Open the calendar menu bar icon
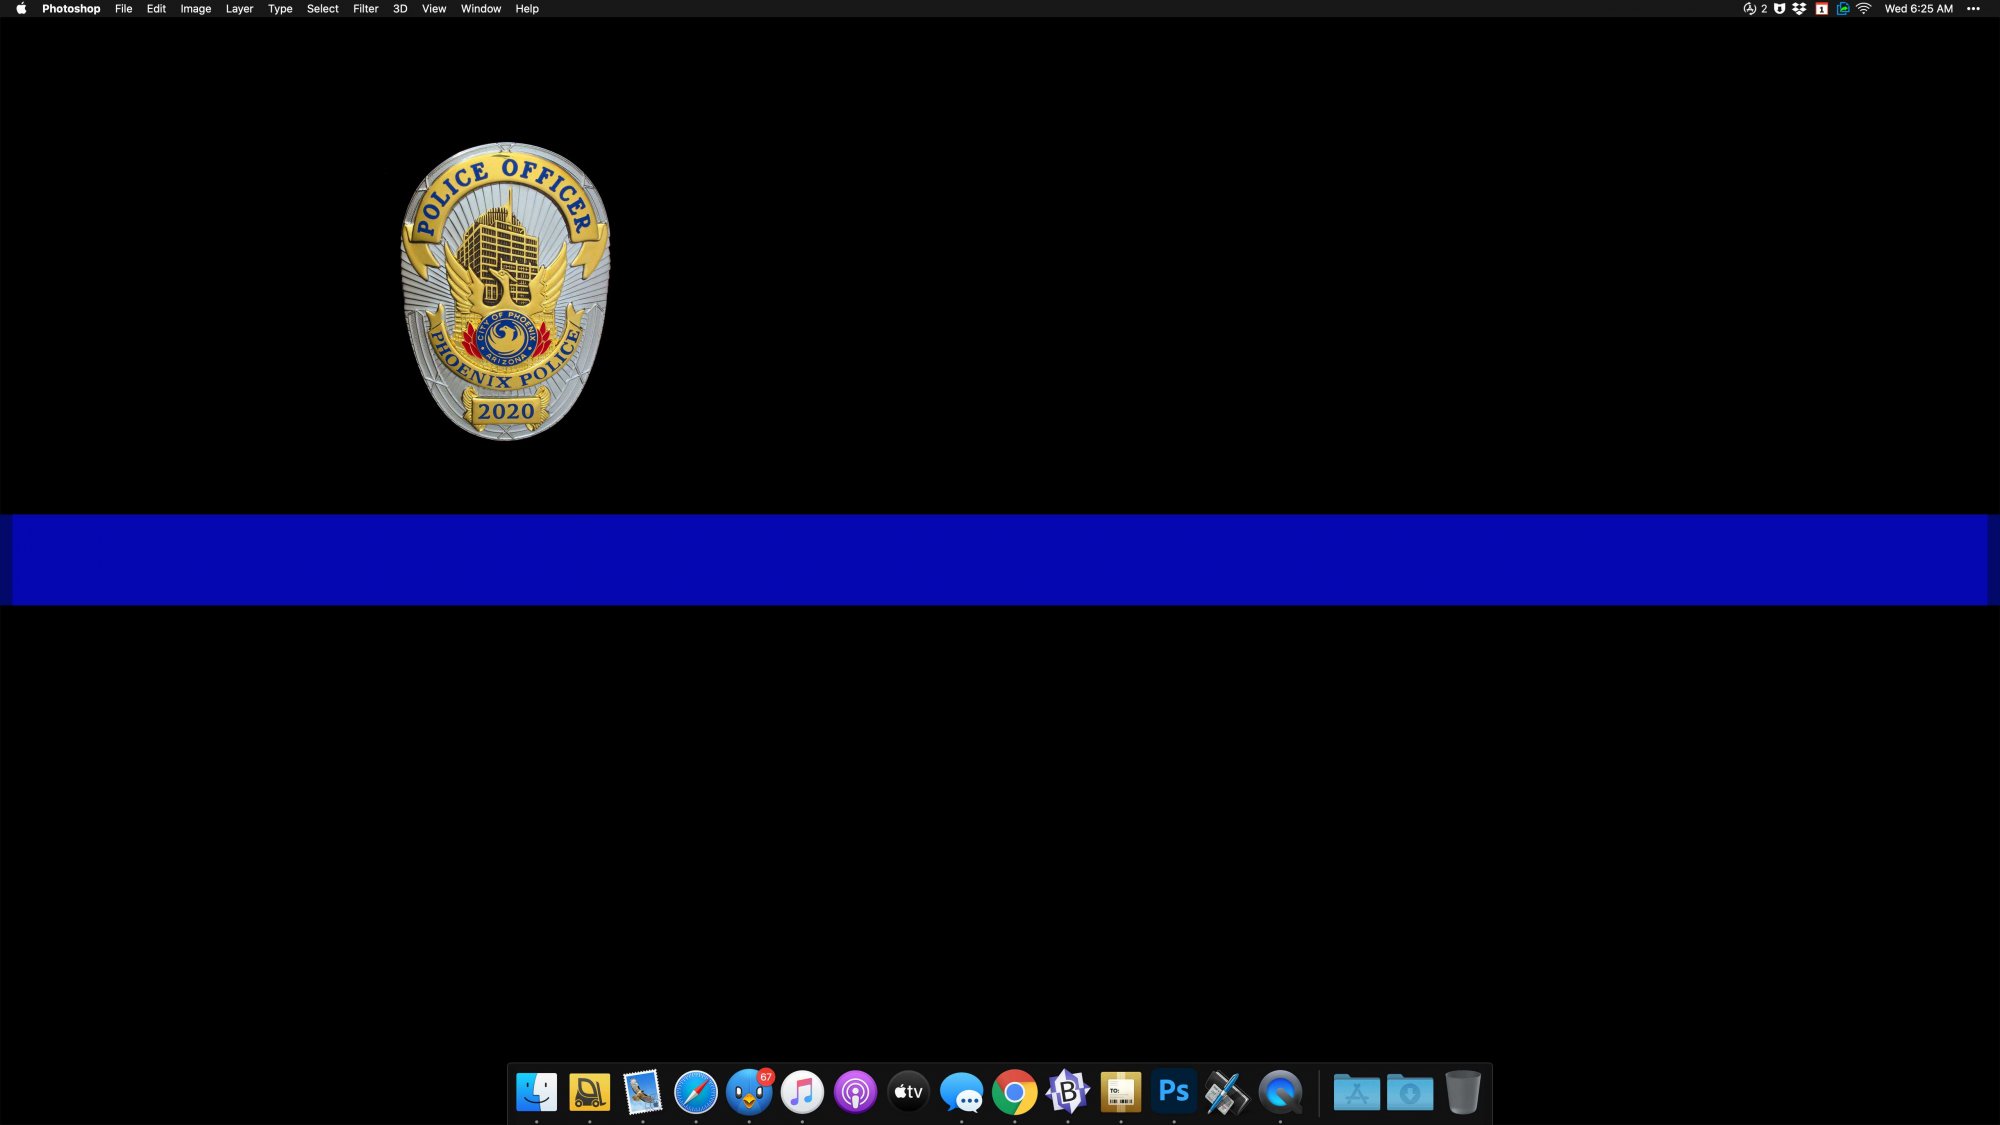Screen dimensions: 2000x1125 1822,9
